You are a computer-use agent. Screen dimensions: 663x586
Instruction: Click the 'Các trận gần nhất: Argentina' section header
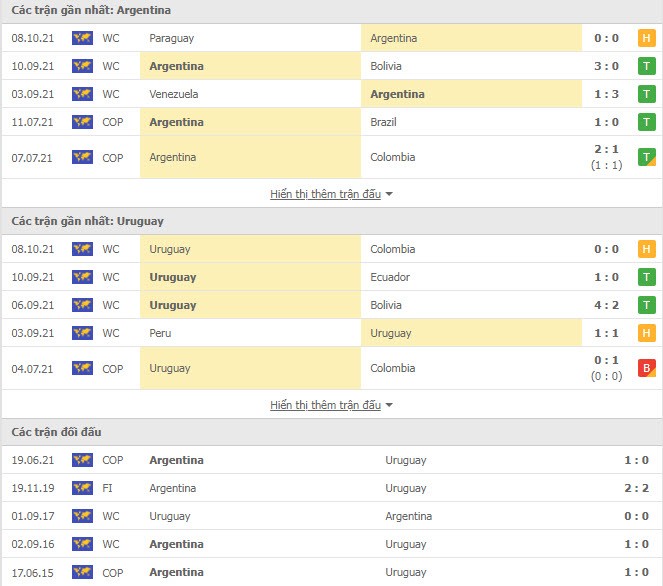click(91, 10)
